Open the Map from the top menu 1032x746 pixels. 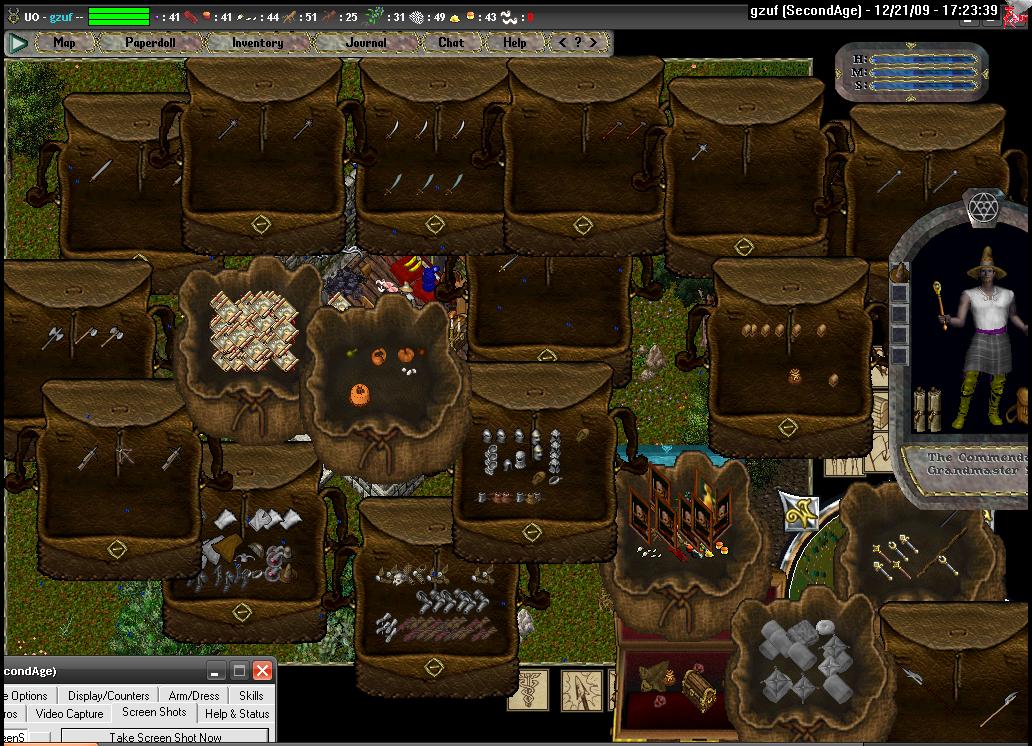(x=65, y=43)
